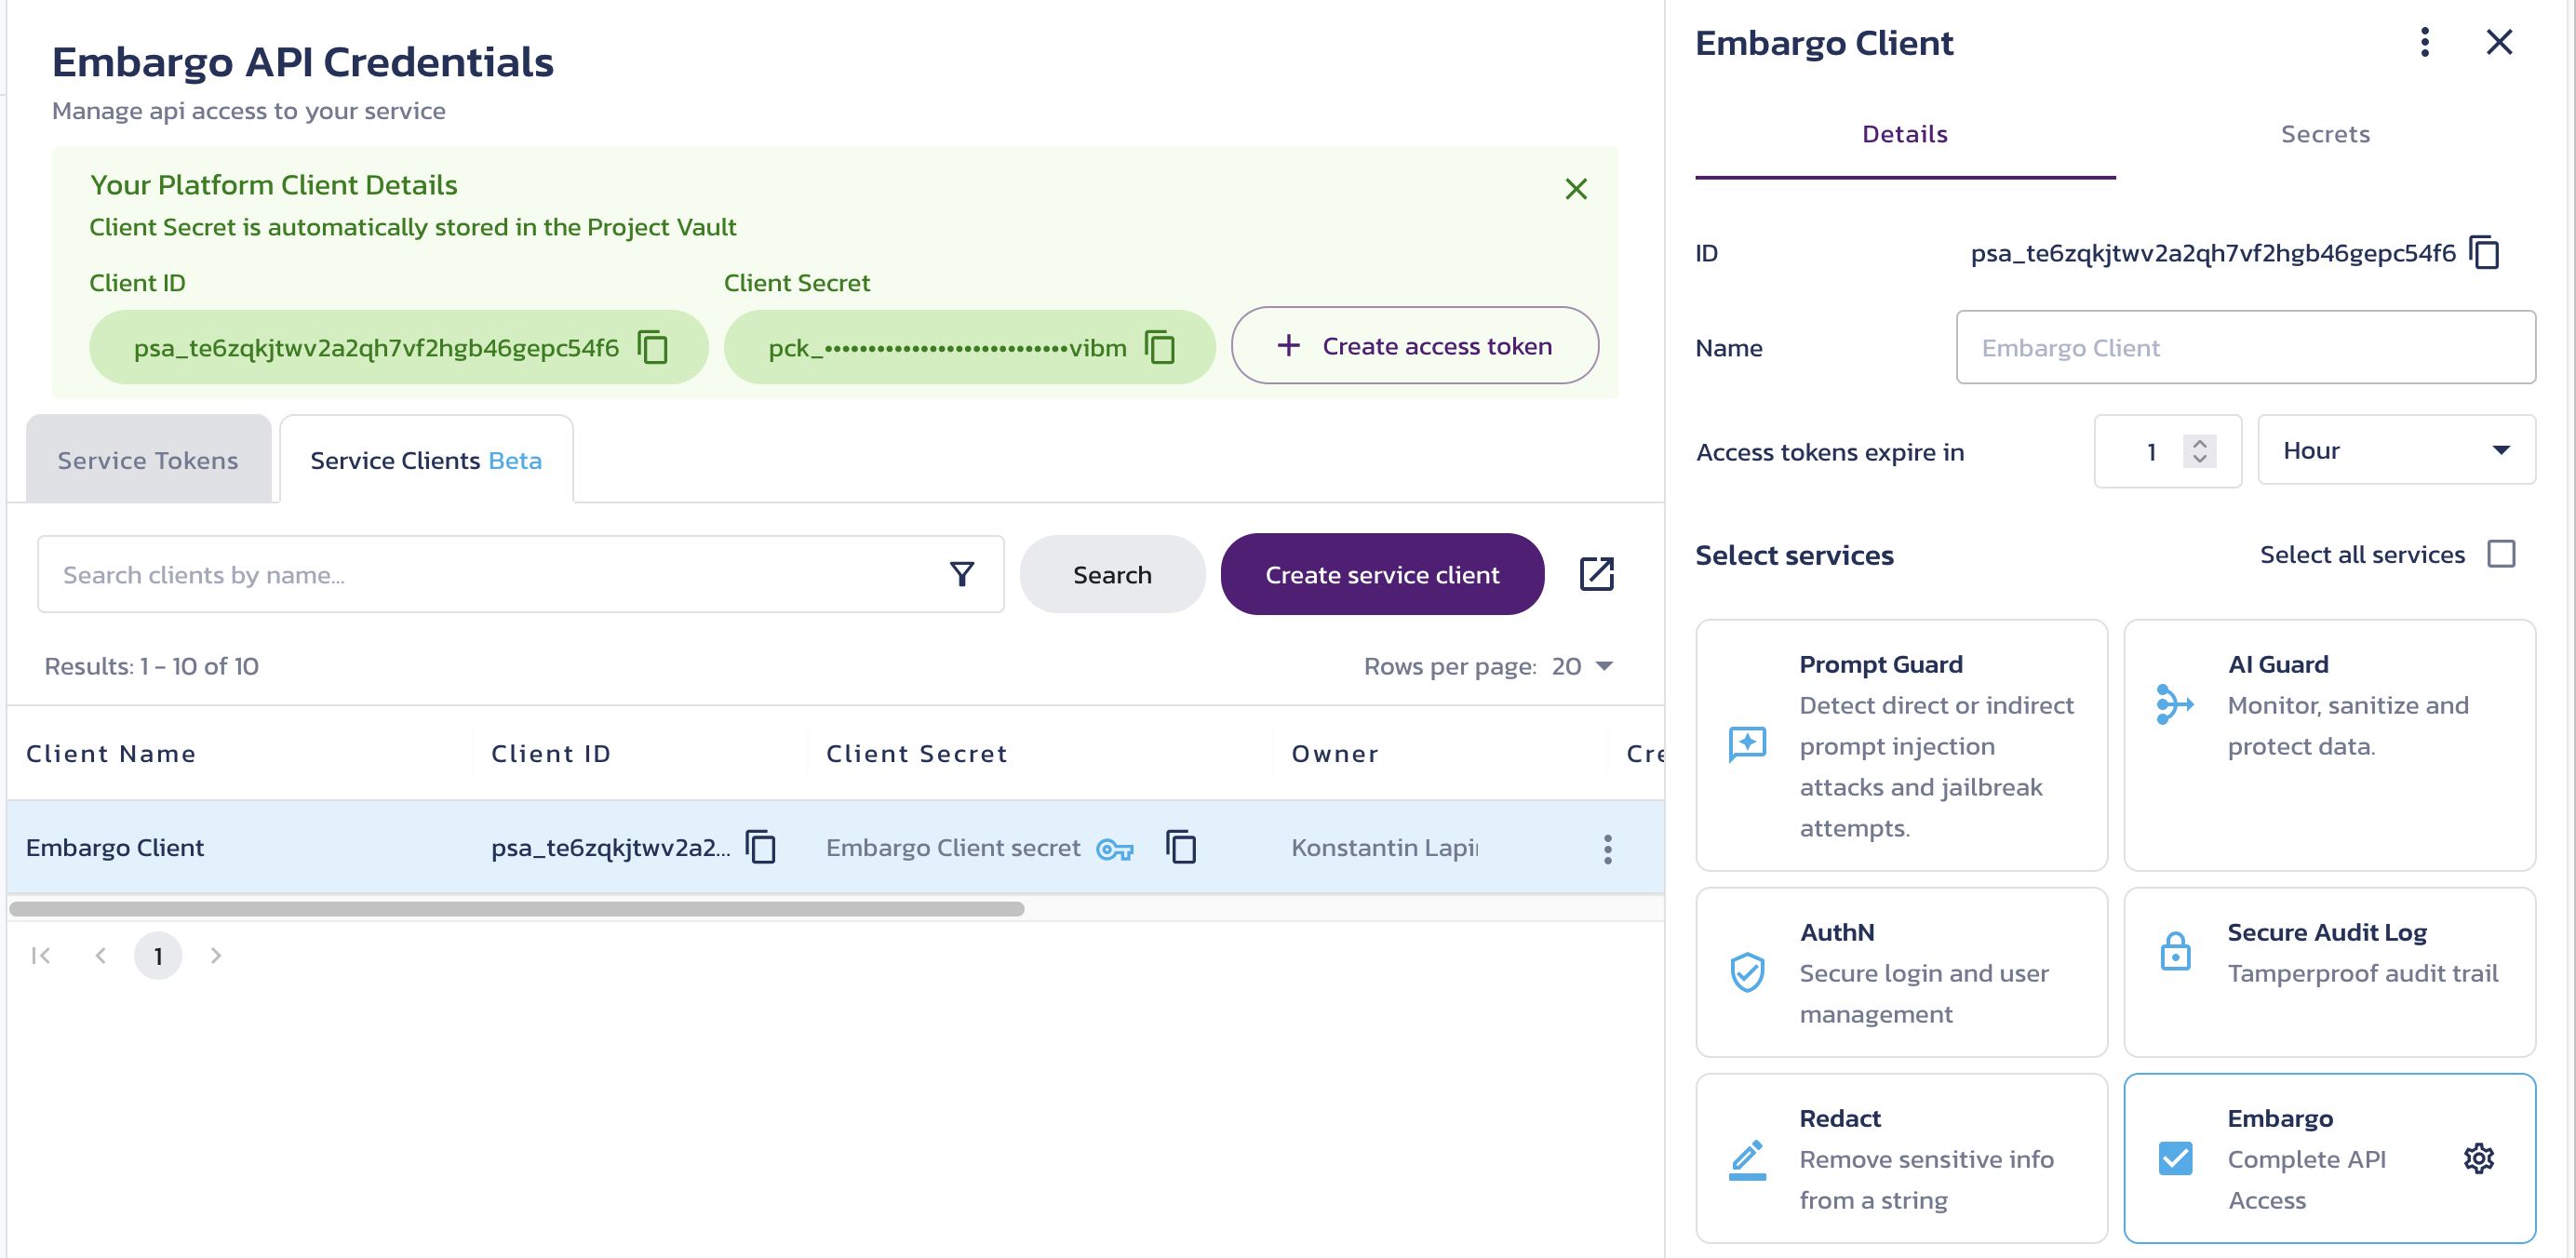Click Embargo Client secret link in table
This screenshot has height=1258, width=2576.
click(x=953, y=847)
